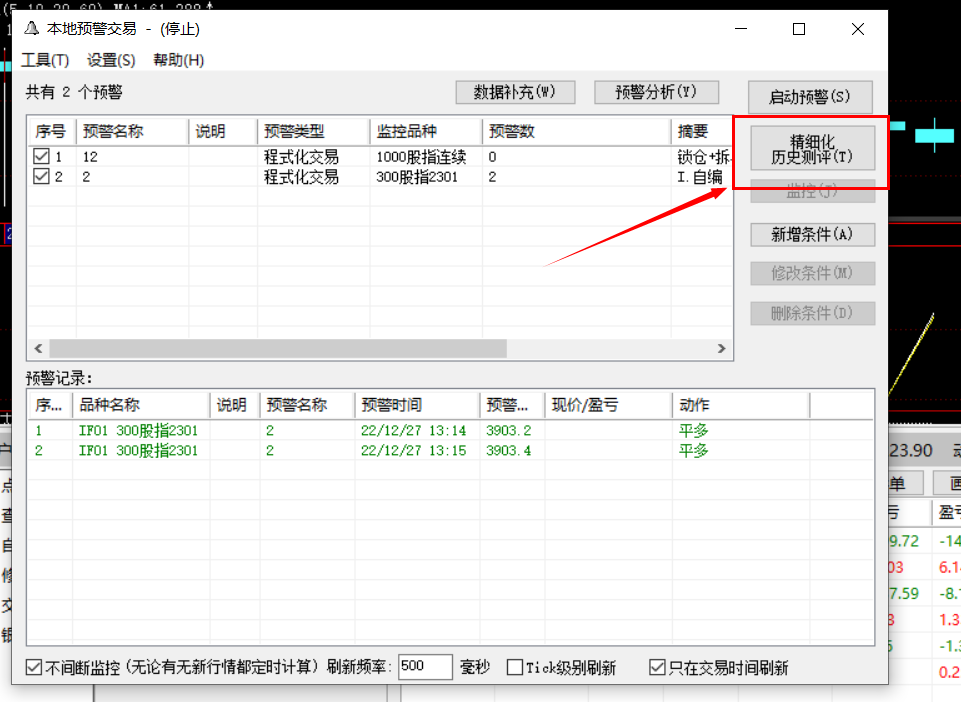Start alerts with 启动预警(S) button
Image resolution: width=961 pixels, height=702 pixels.
click(x=810, y=97)
